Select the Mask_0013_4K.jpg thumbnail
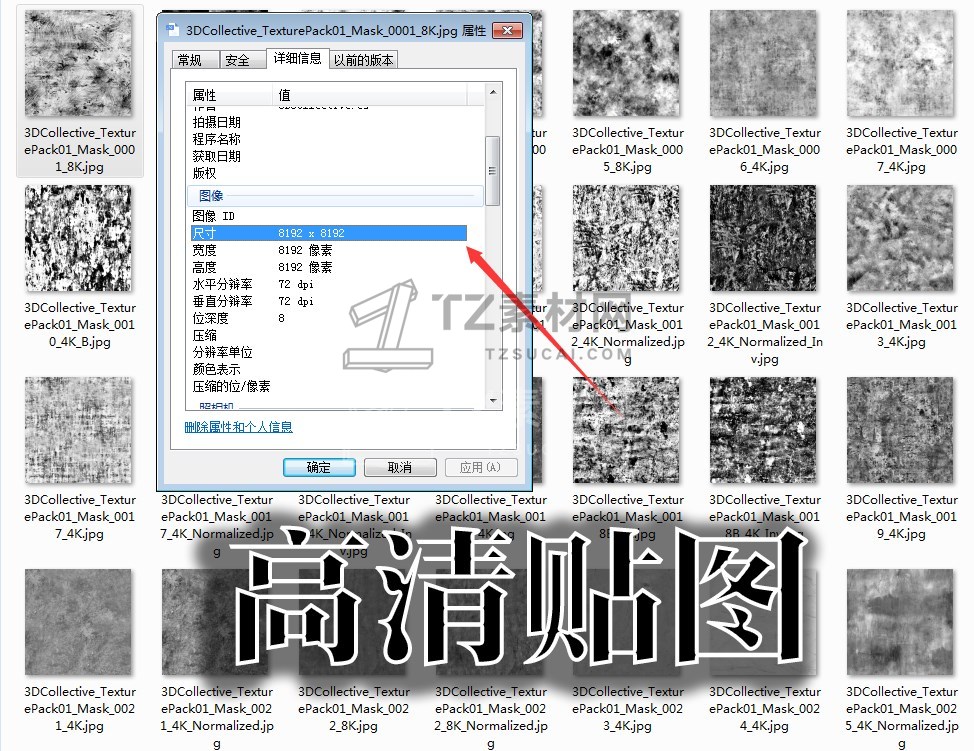 click(x=900, y=238)
